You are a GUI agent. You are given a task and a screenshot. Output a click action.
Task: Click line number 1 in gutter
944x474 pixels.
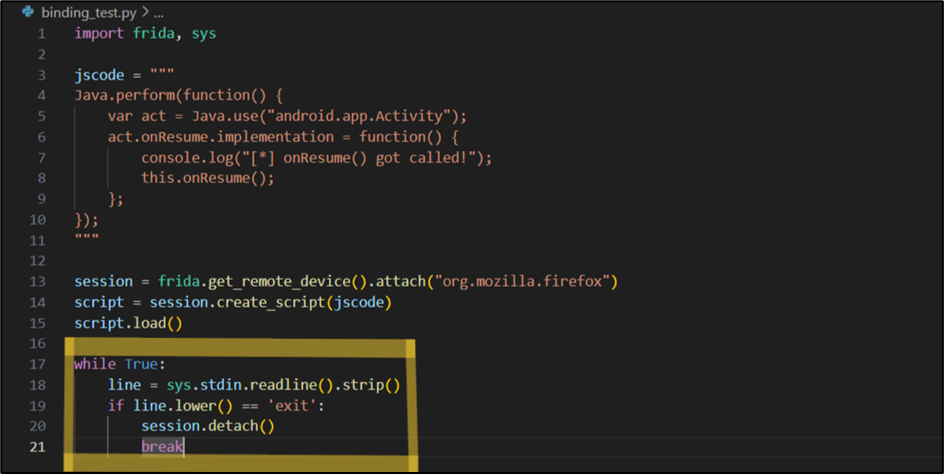42,34
